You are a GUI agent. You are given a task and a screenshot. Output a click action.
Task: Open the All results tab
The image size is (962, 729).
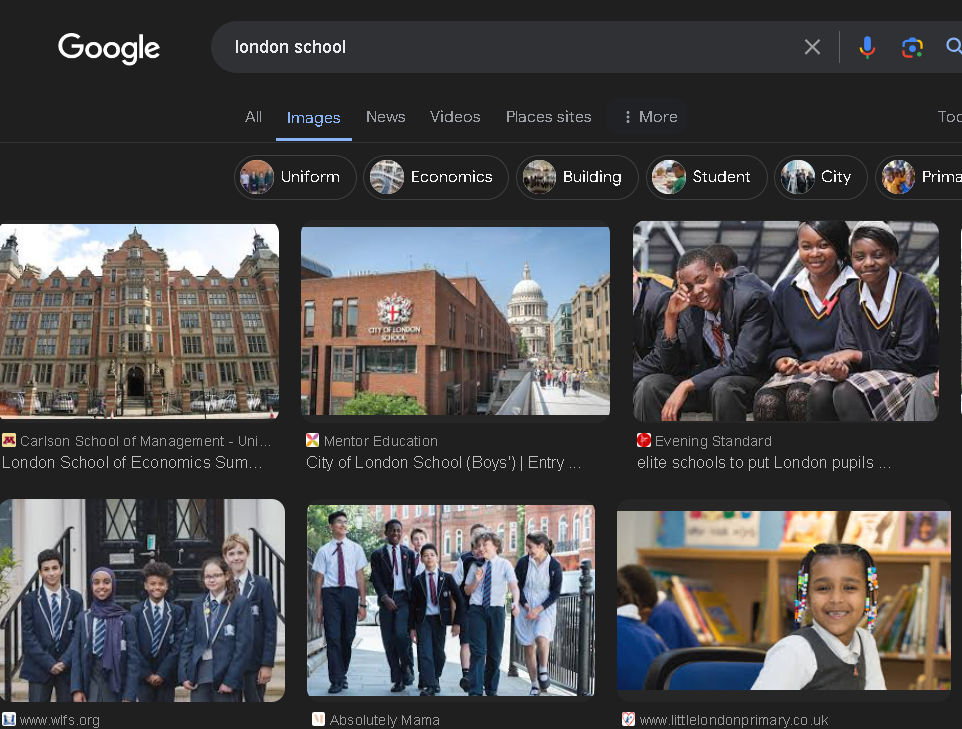point(253,117)
